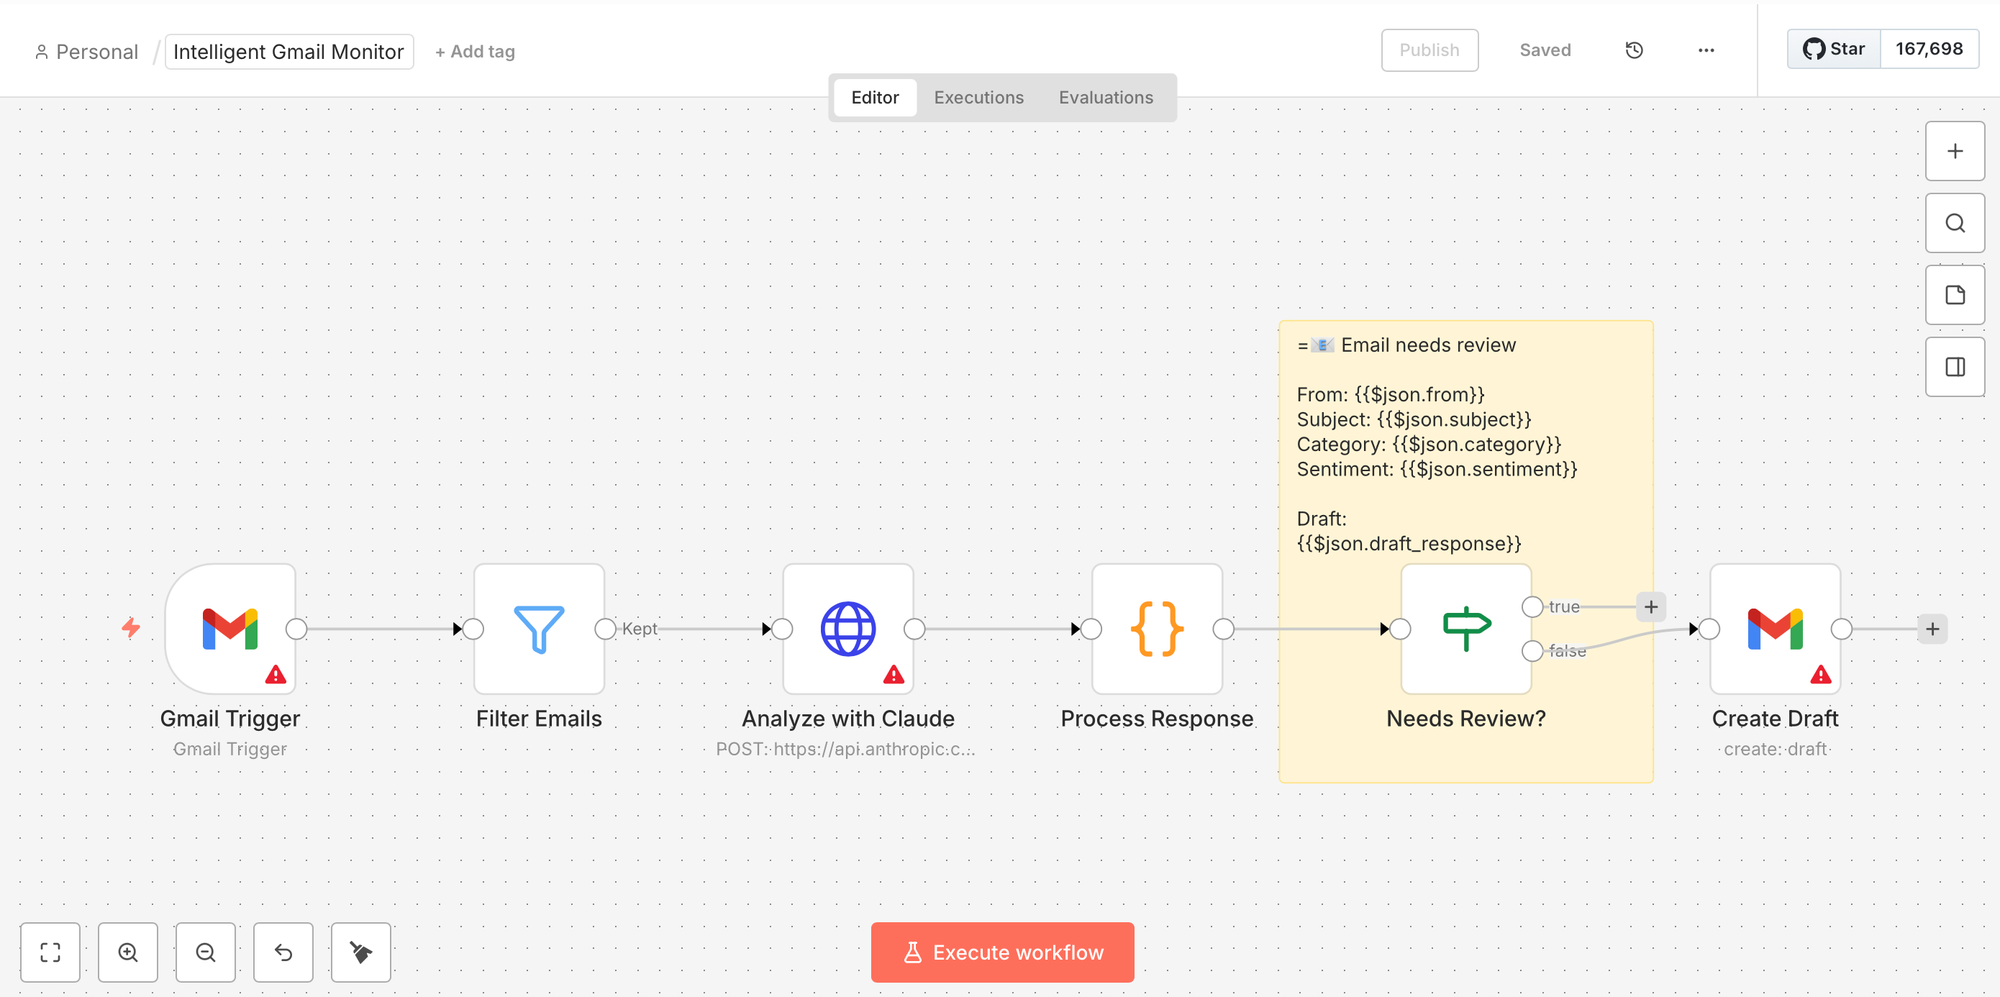Fit the workflow to view
2000x997 pixels.
coord(50,952)
